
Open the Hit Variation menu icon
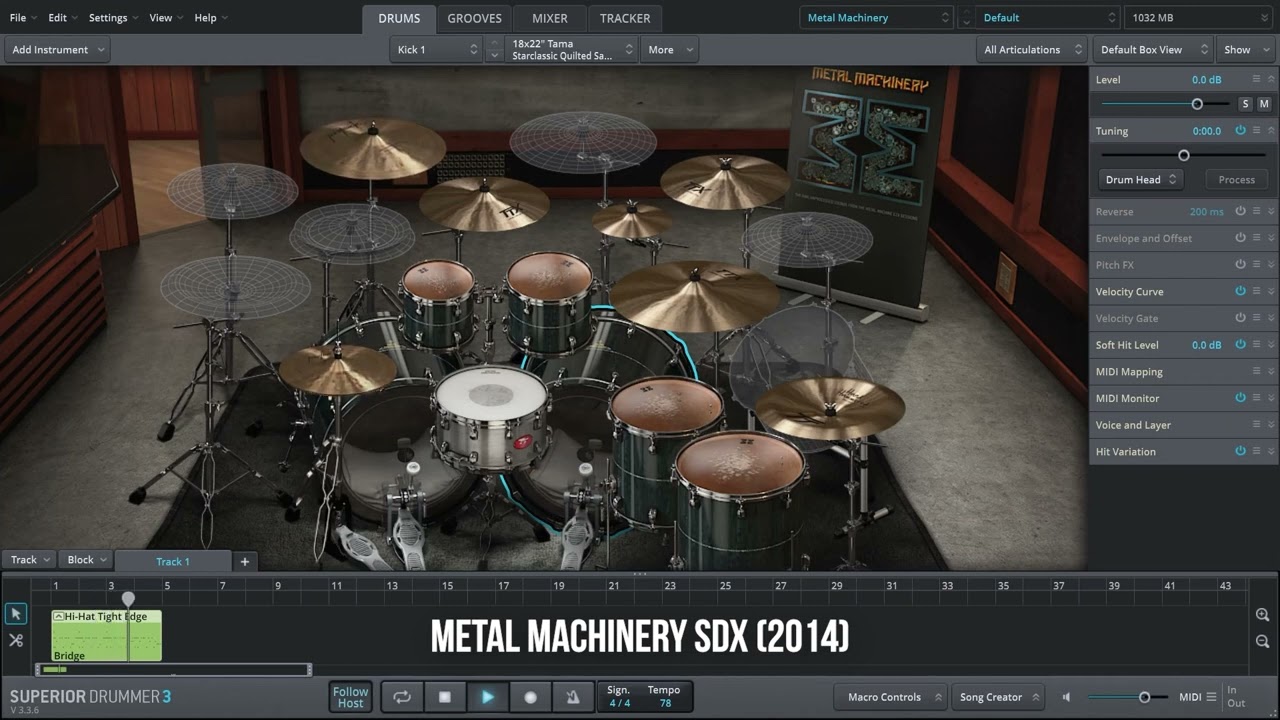click(x=1257, y=451)
